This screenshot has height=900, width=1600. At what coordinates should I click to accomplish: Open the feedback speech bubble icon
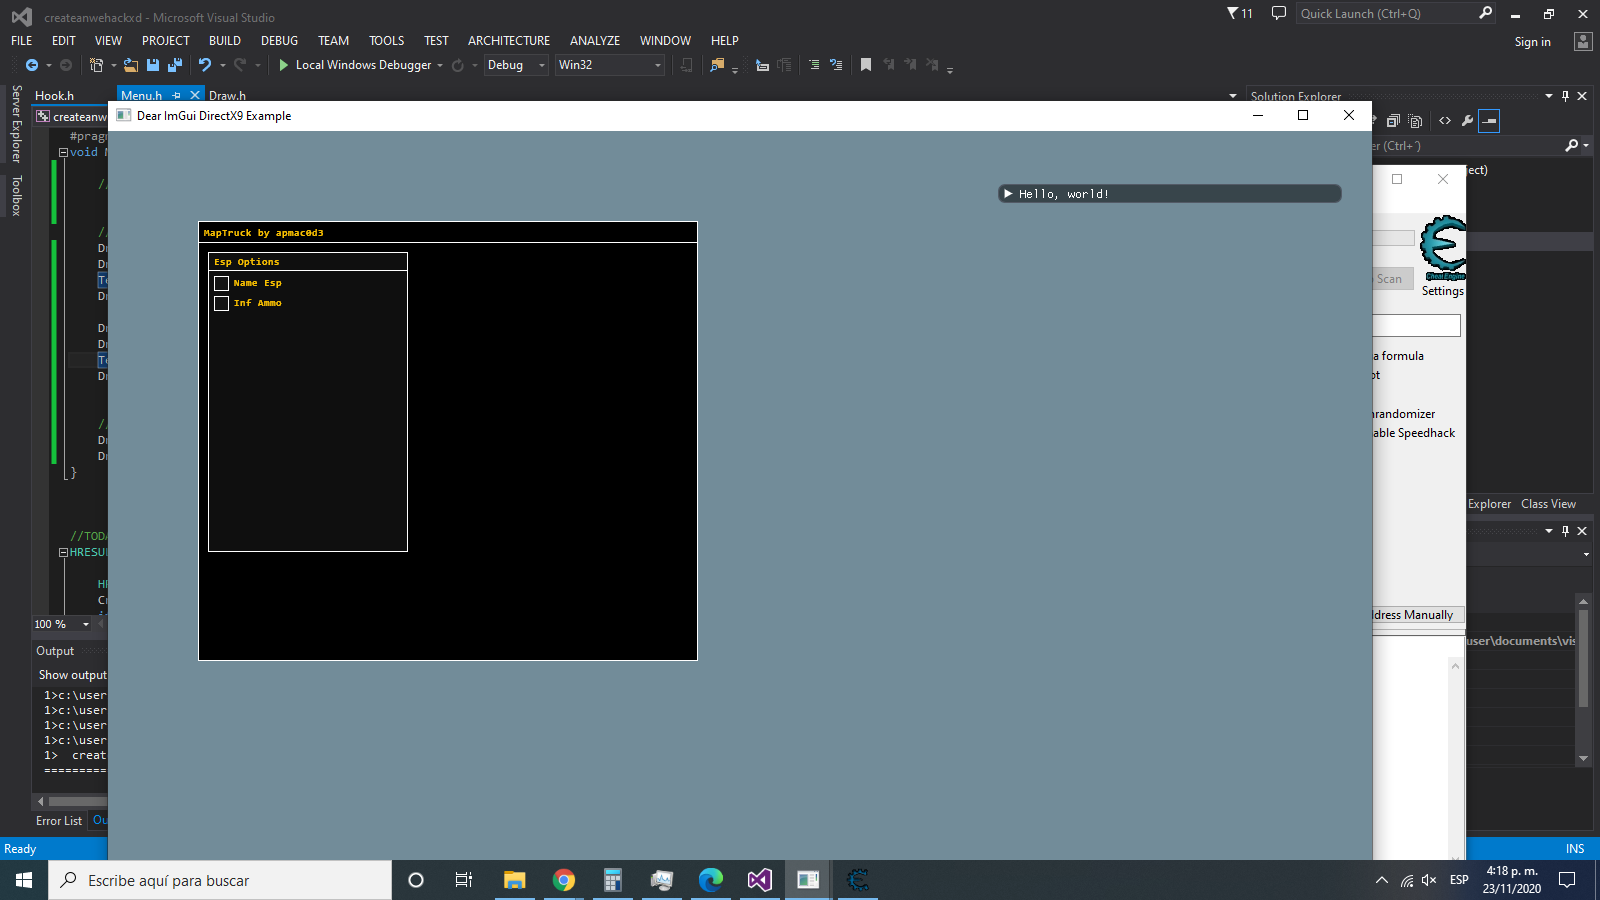click(1278, 13)
